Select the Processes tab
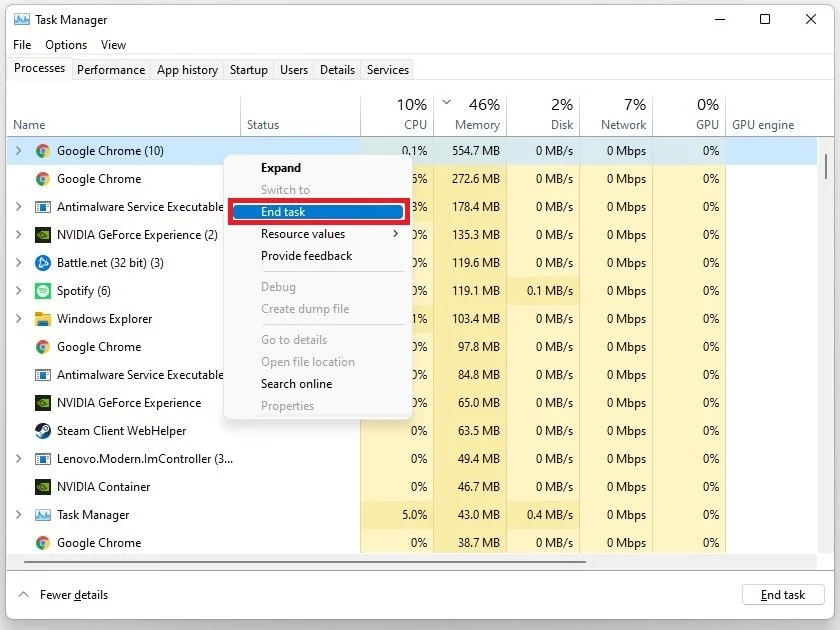 click(x=40, y=69)
